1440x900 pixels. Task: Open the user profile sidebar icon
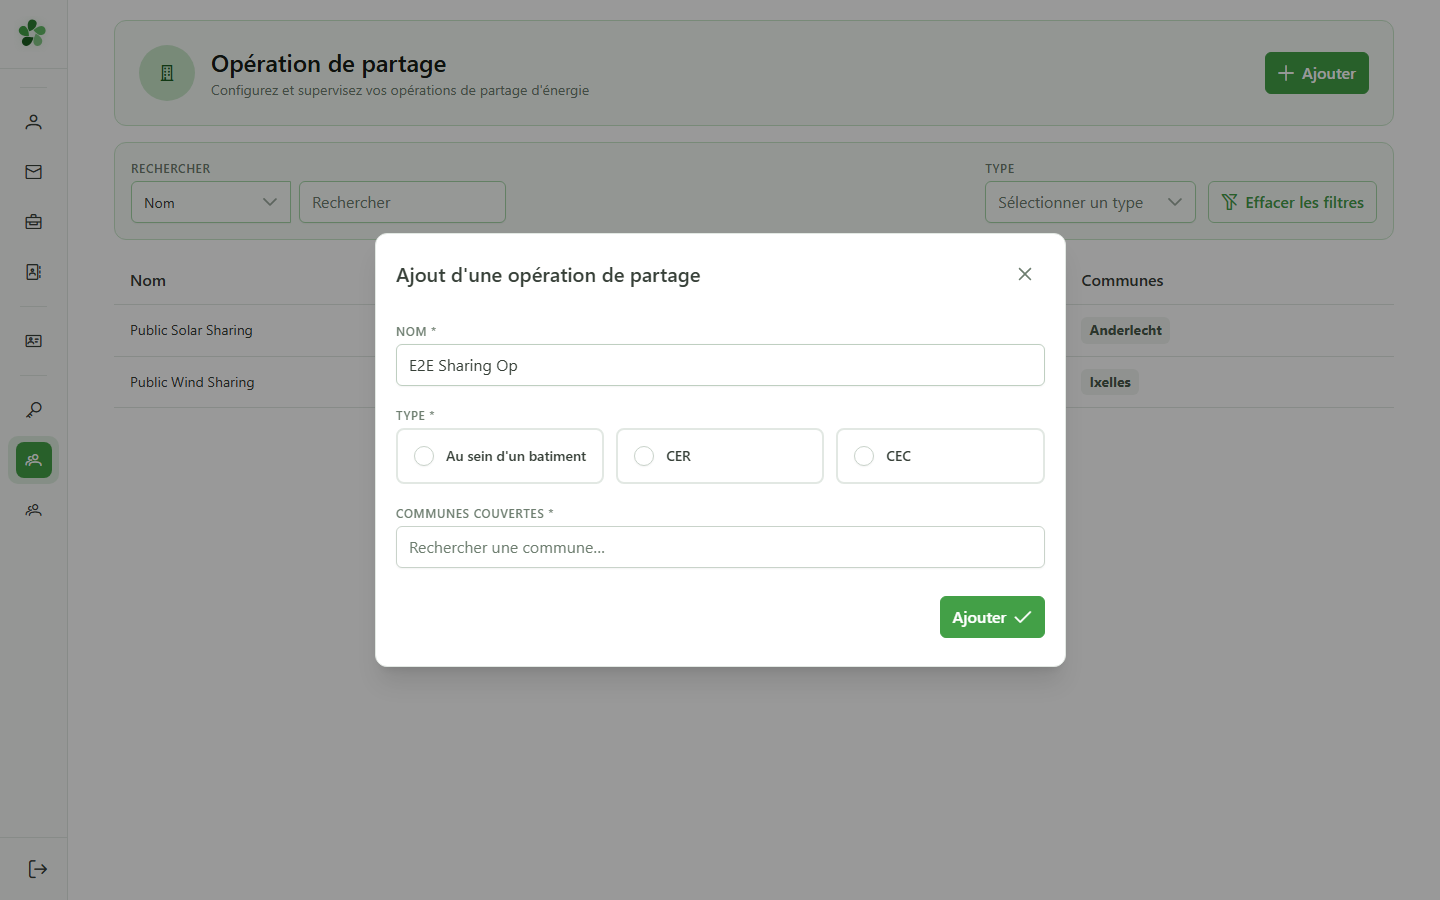point(34,122)
